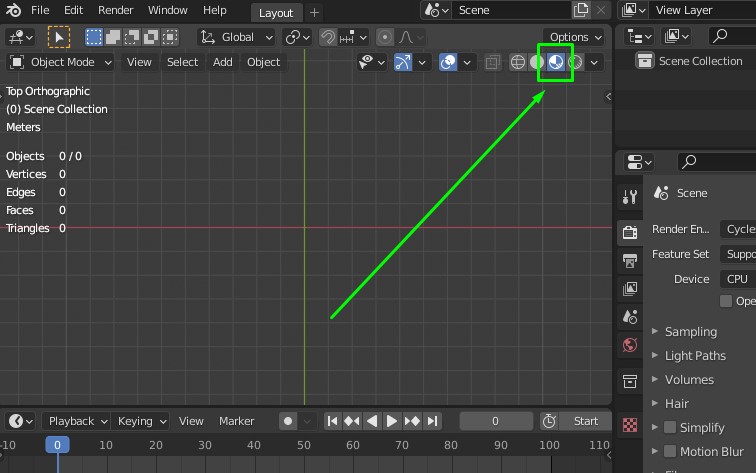Image resolution: width=756 pixels, height=473 pixels.
Task: Toggle X-ray mode icon
Action: click(492, 62)
